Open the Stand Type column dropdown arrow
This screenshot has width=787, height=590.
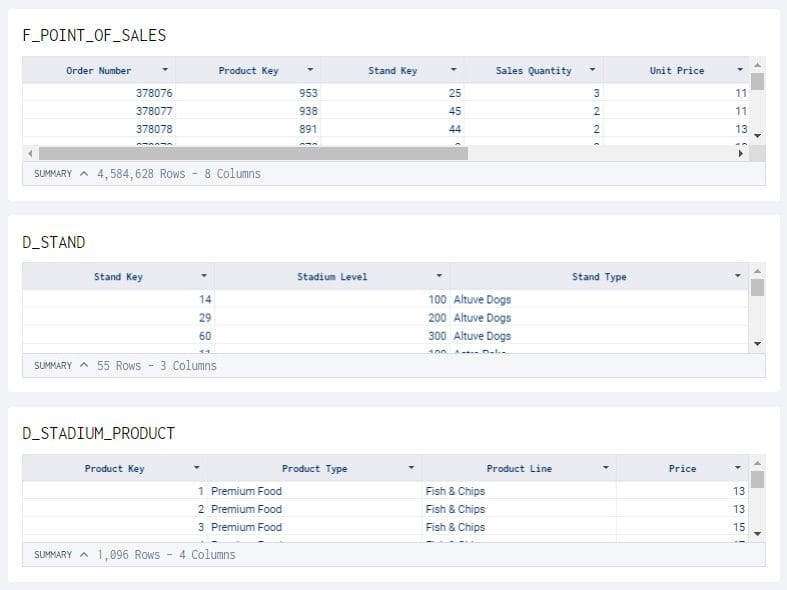pyautogui.click(x=737, y=276)
